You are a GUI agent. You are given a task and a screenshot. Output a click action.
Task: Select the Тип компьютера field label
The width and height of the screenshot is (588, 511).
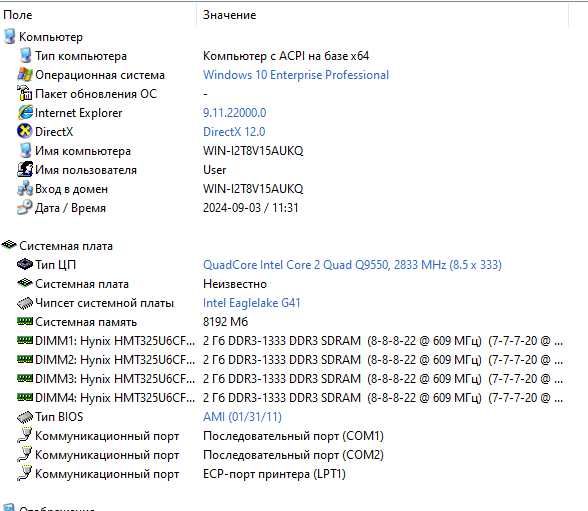point(81,56)
